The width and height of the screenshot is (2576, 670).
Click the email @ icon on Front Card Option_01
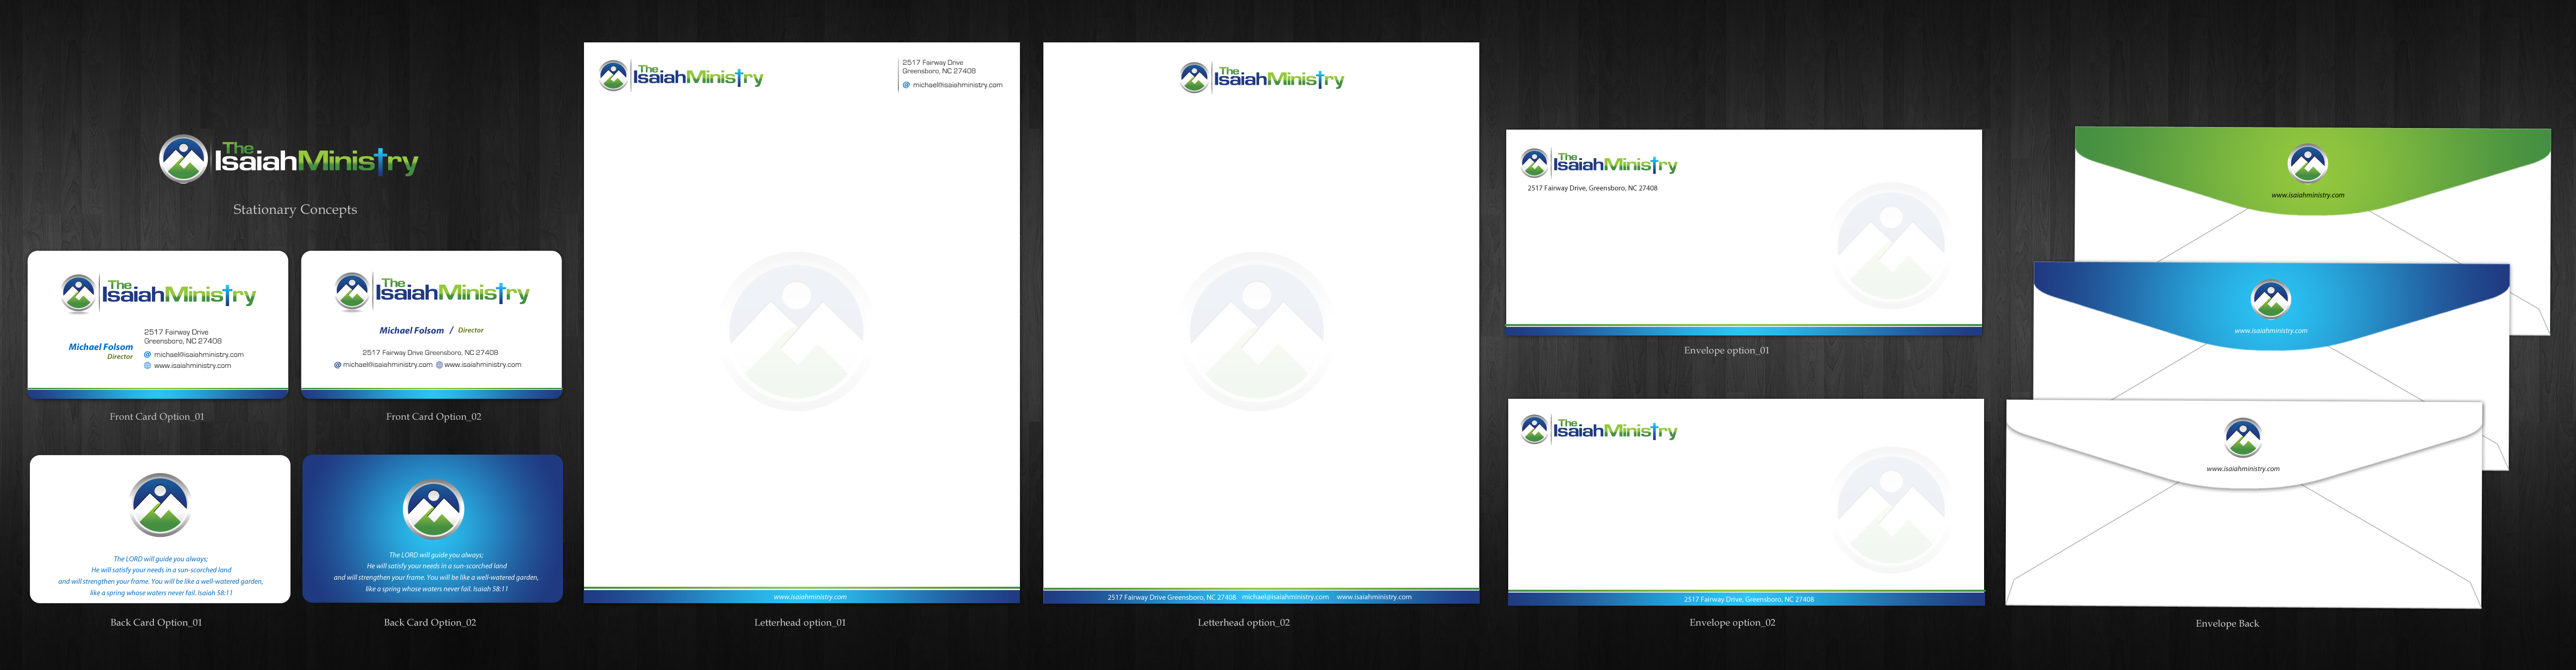[148, 354]
